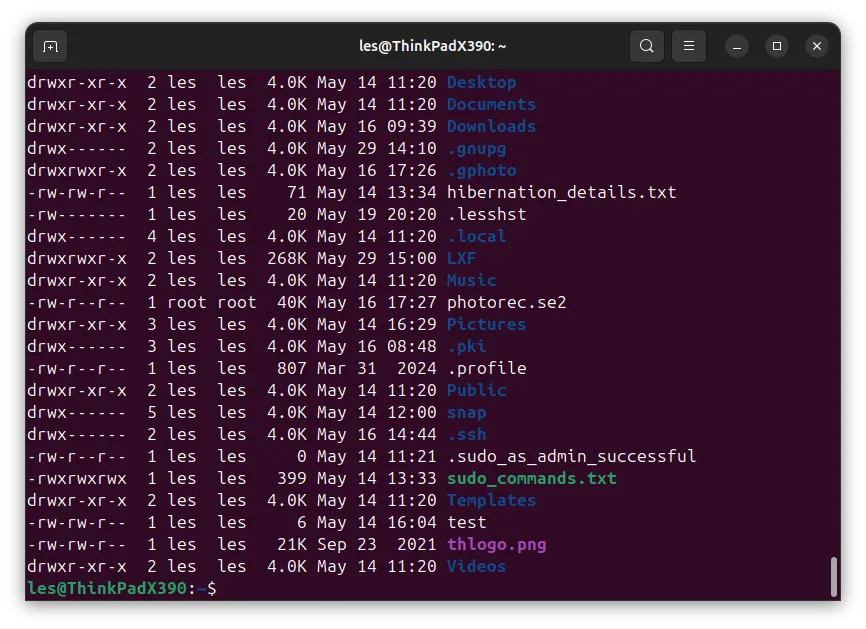This screenshot has width=866, height=629.
Task: Minimize the terminal window
Action: pos(737,46)
